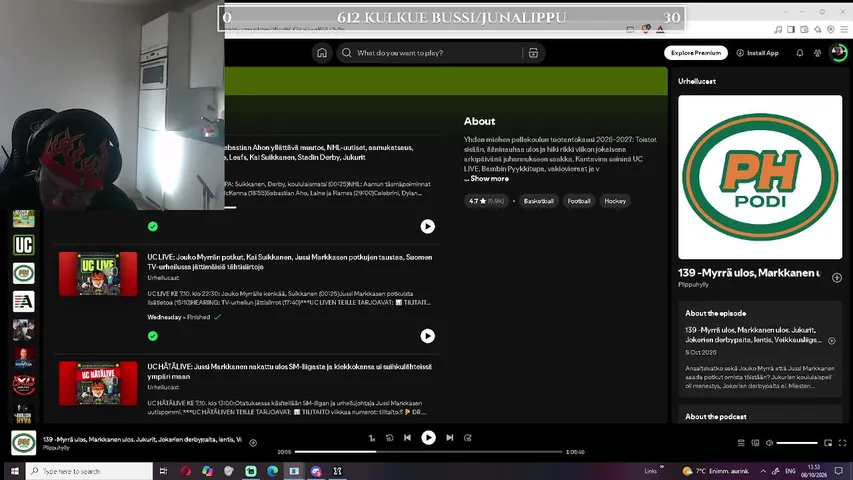Click Brave Rewards triangle icon
The image size is (853, 480).
tap(660, 29)
